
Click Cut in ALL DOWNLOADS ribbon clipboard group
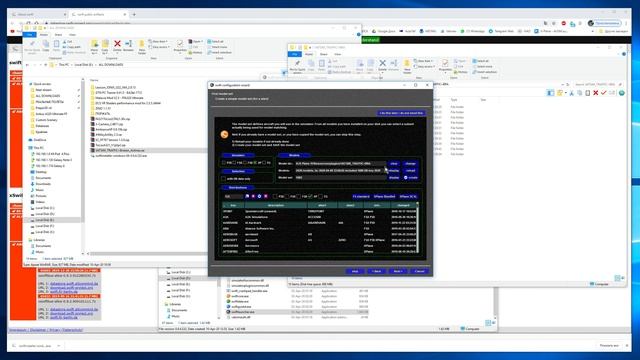click(68, 42)
